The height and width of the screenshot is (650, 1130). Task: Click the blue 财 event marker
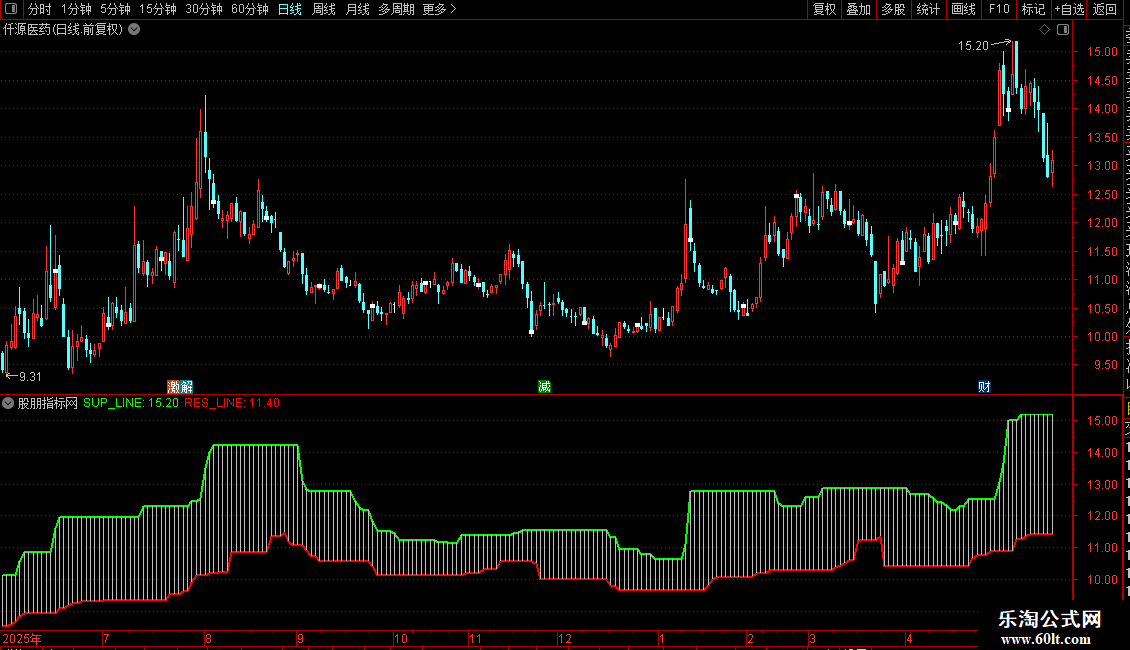pos(984,387)
